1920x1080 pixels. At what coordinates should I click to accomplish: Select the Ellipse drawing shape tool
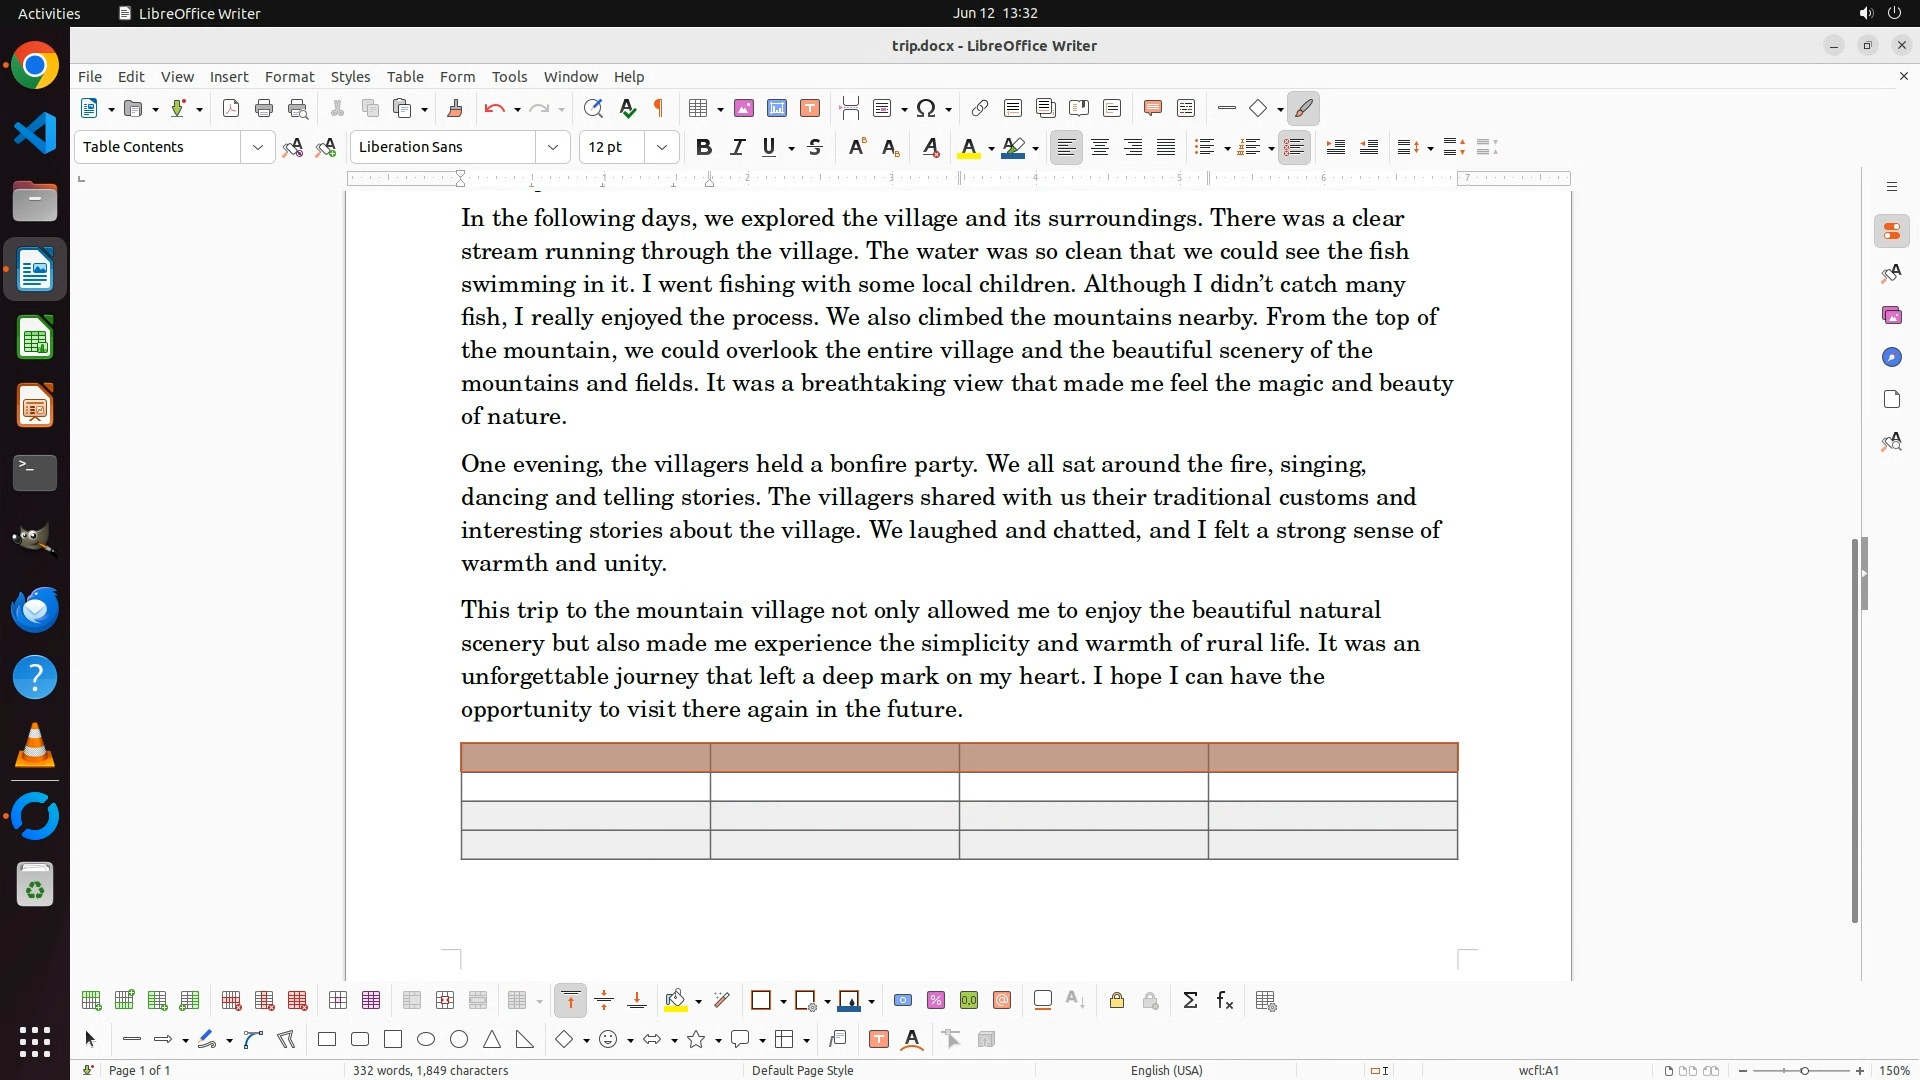pyautogui.click(x=426, y=1040)
